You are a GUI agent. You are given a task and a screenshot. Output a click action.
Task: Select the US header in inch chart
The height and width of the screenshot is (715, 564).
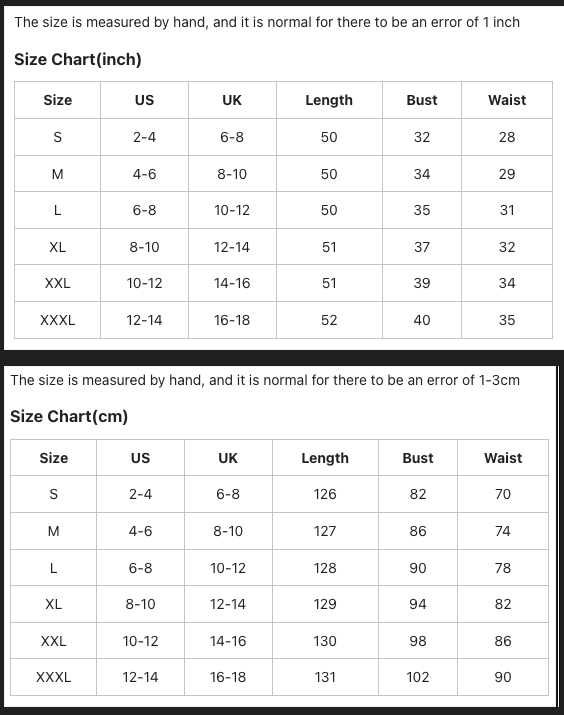pos(145,100)
